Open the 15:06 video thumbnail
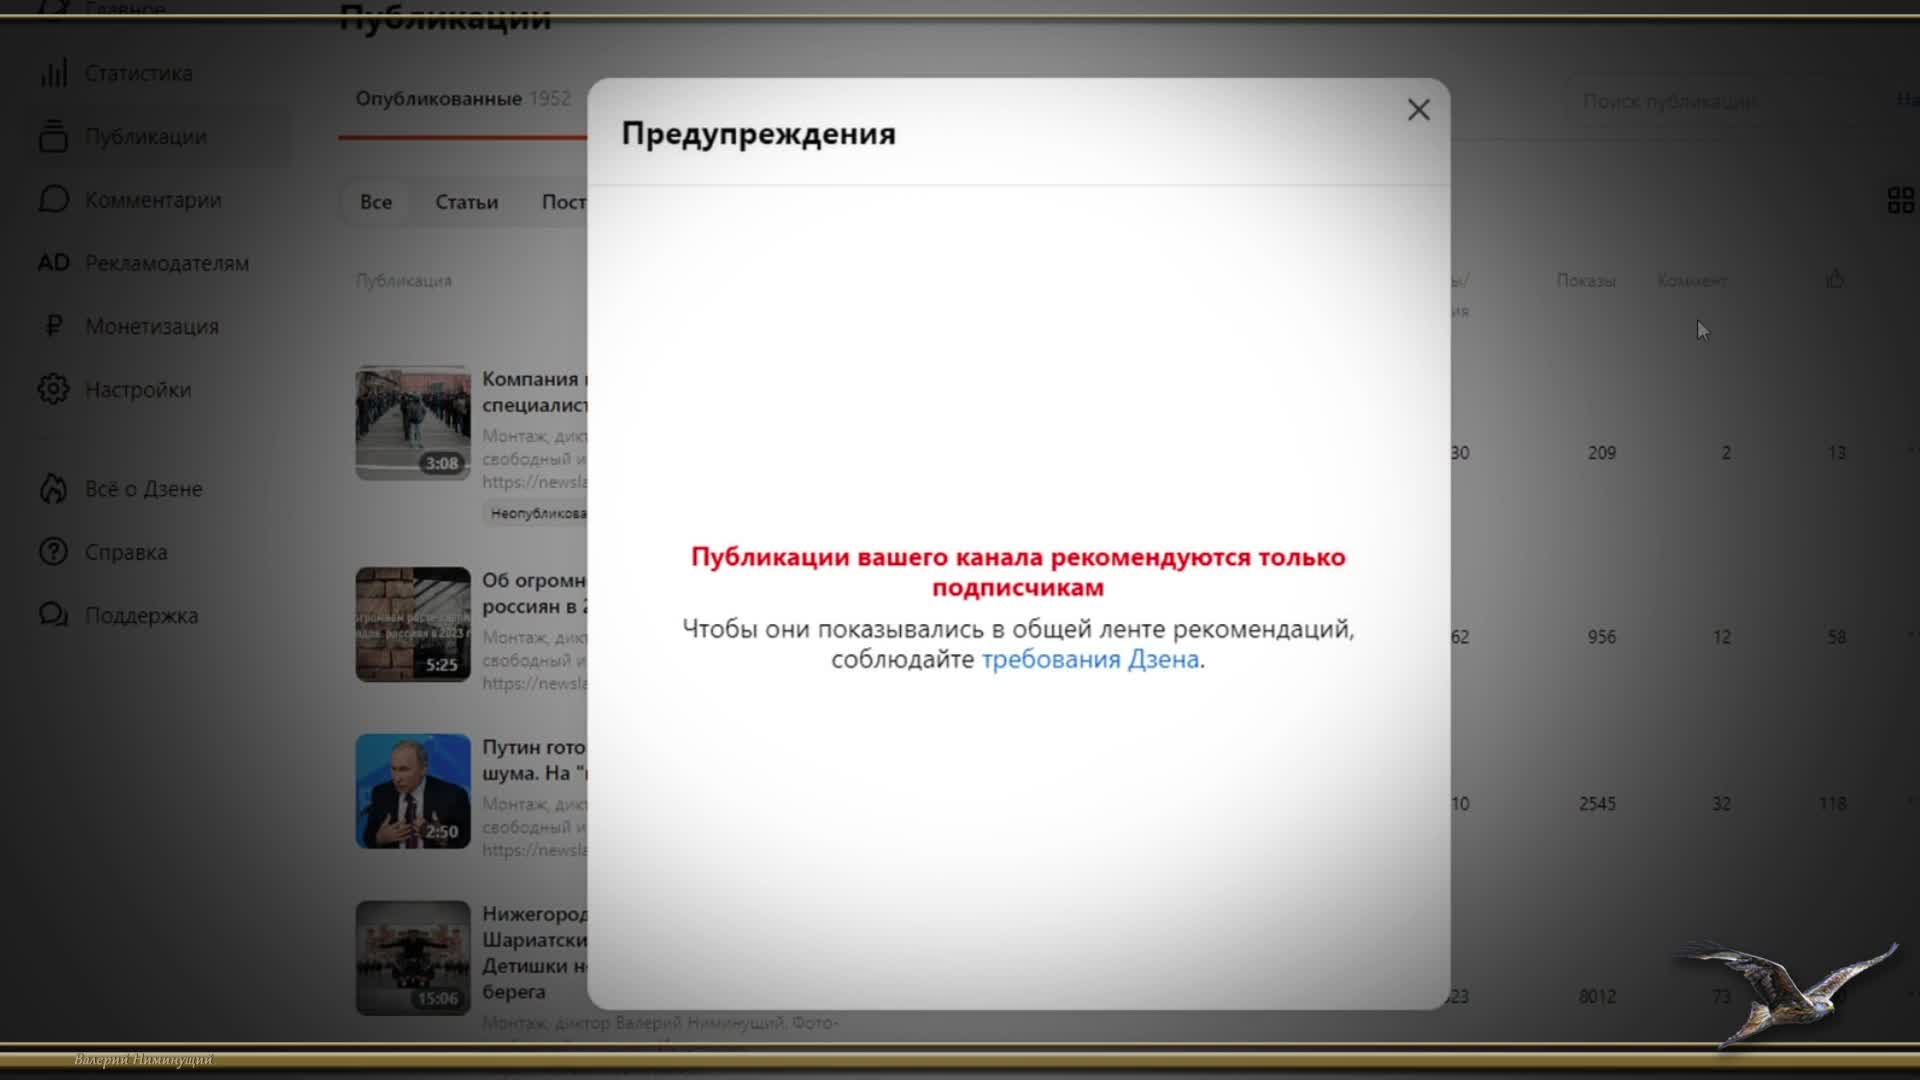The height and width of the screenshot is (1080, 1920). click(413, 958)
